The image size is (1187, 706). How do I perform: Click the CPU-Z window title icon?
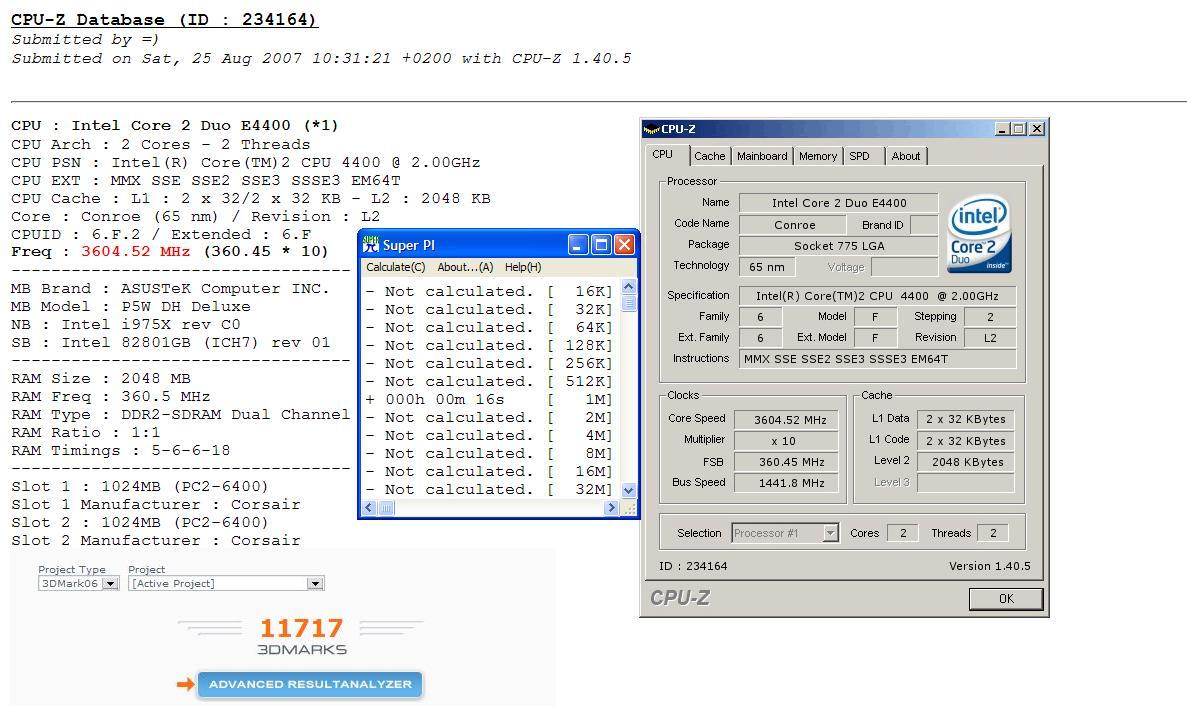click(x=652, y=129)
